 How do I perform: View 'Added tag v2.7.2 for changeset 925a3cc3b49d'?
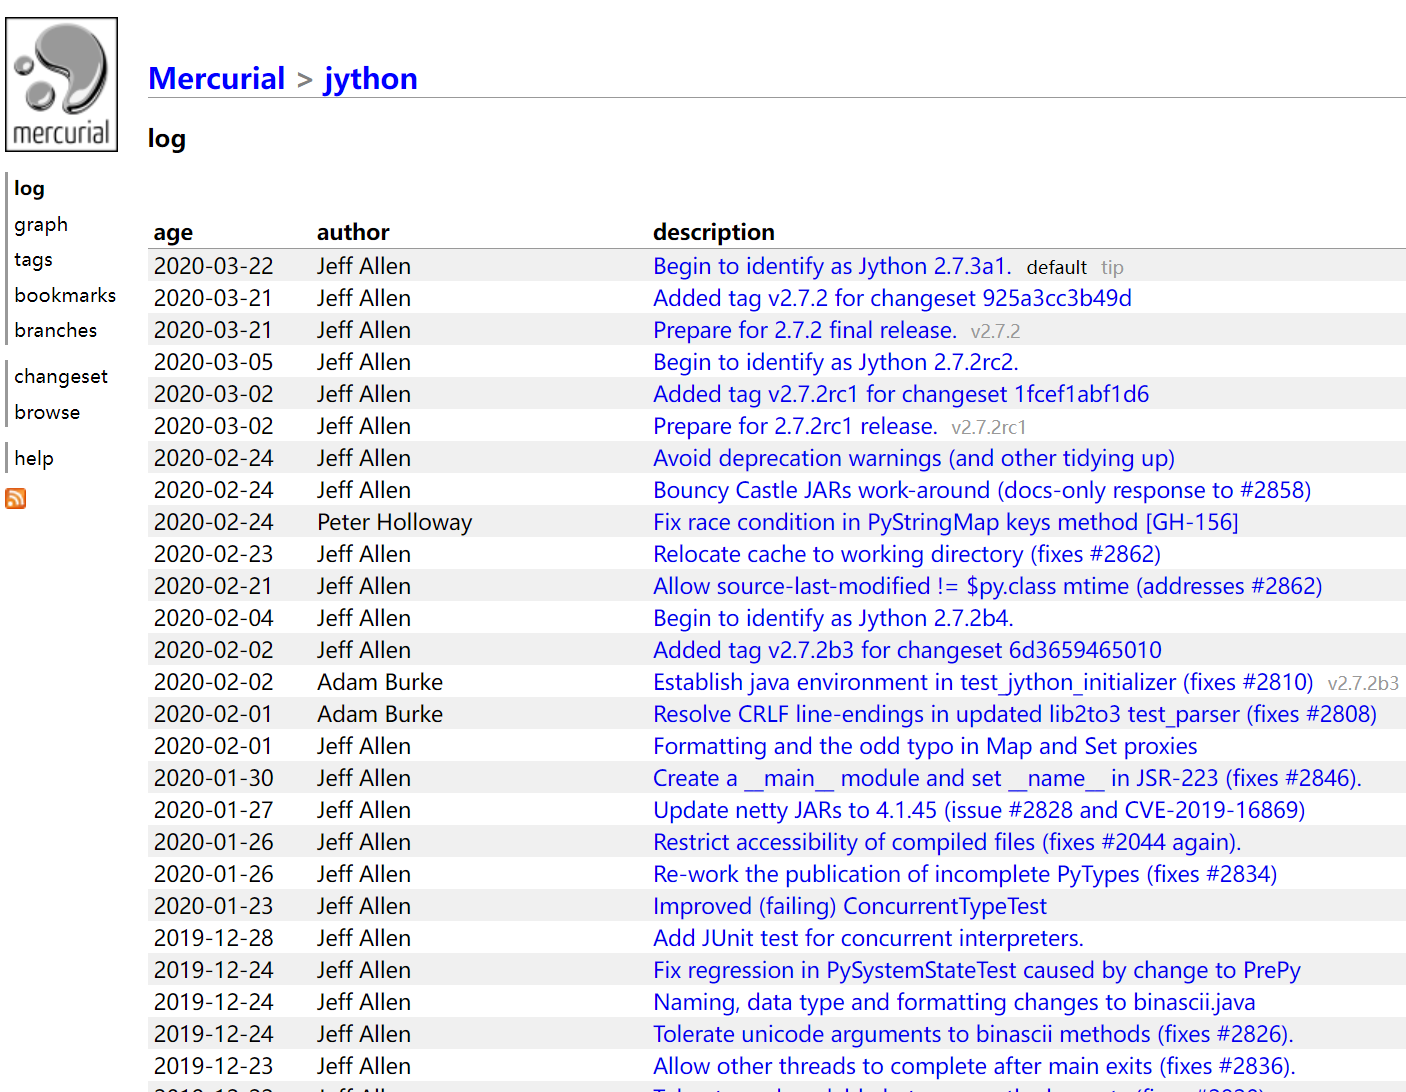coord(892,298)
